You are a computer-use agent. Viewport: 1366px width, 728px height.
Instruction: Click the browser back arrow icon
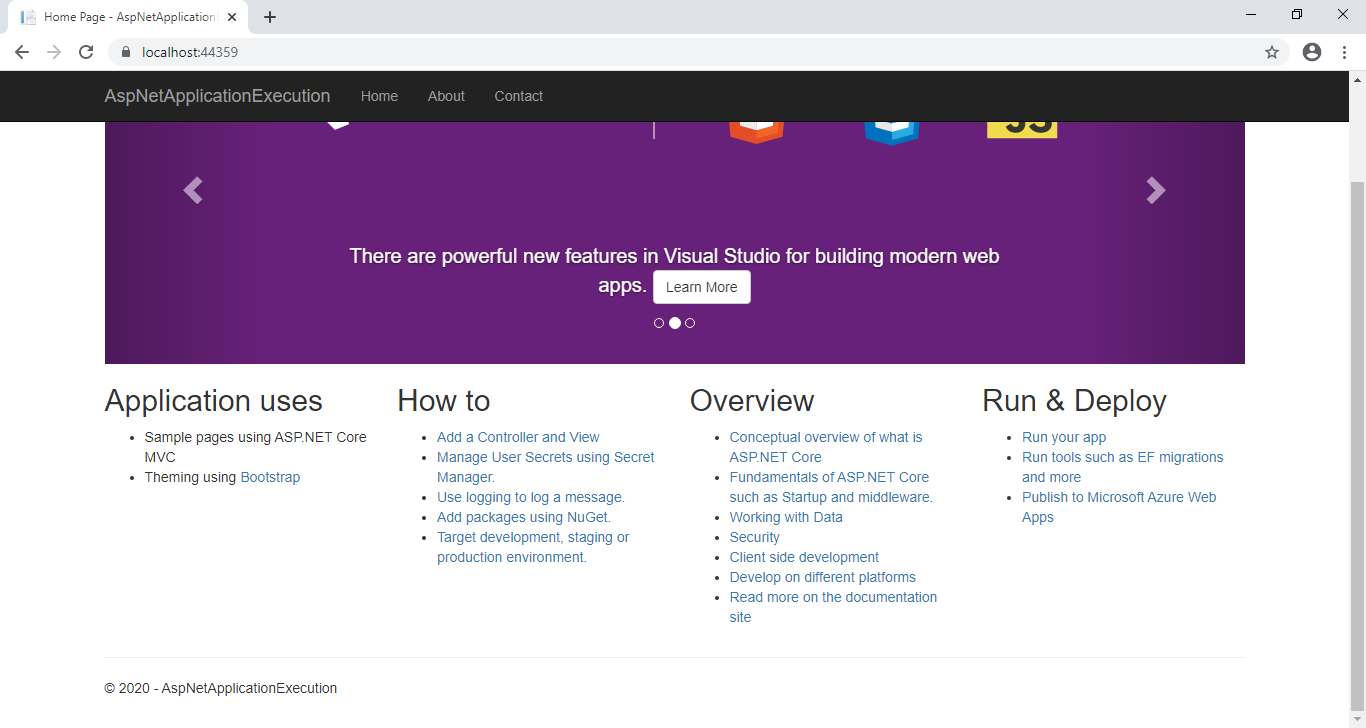coord(22,51)
